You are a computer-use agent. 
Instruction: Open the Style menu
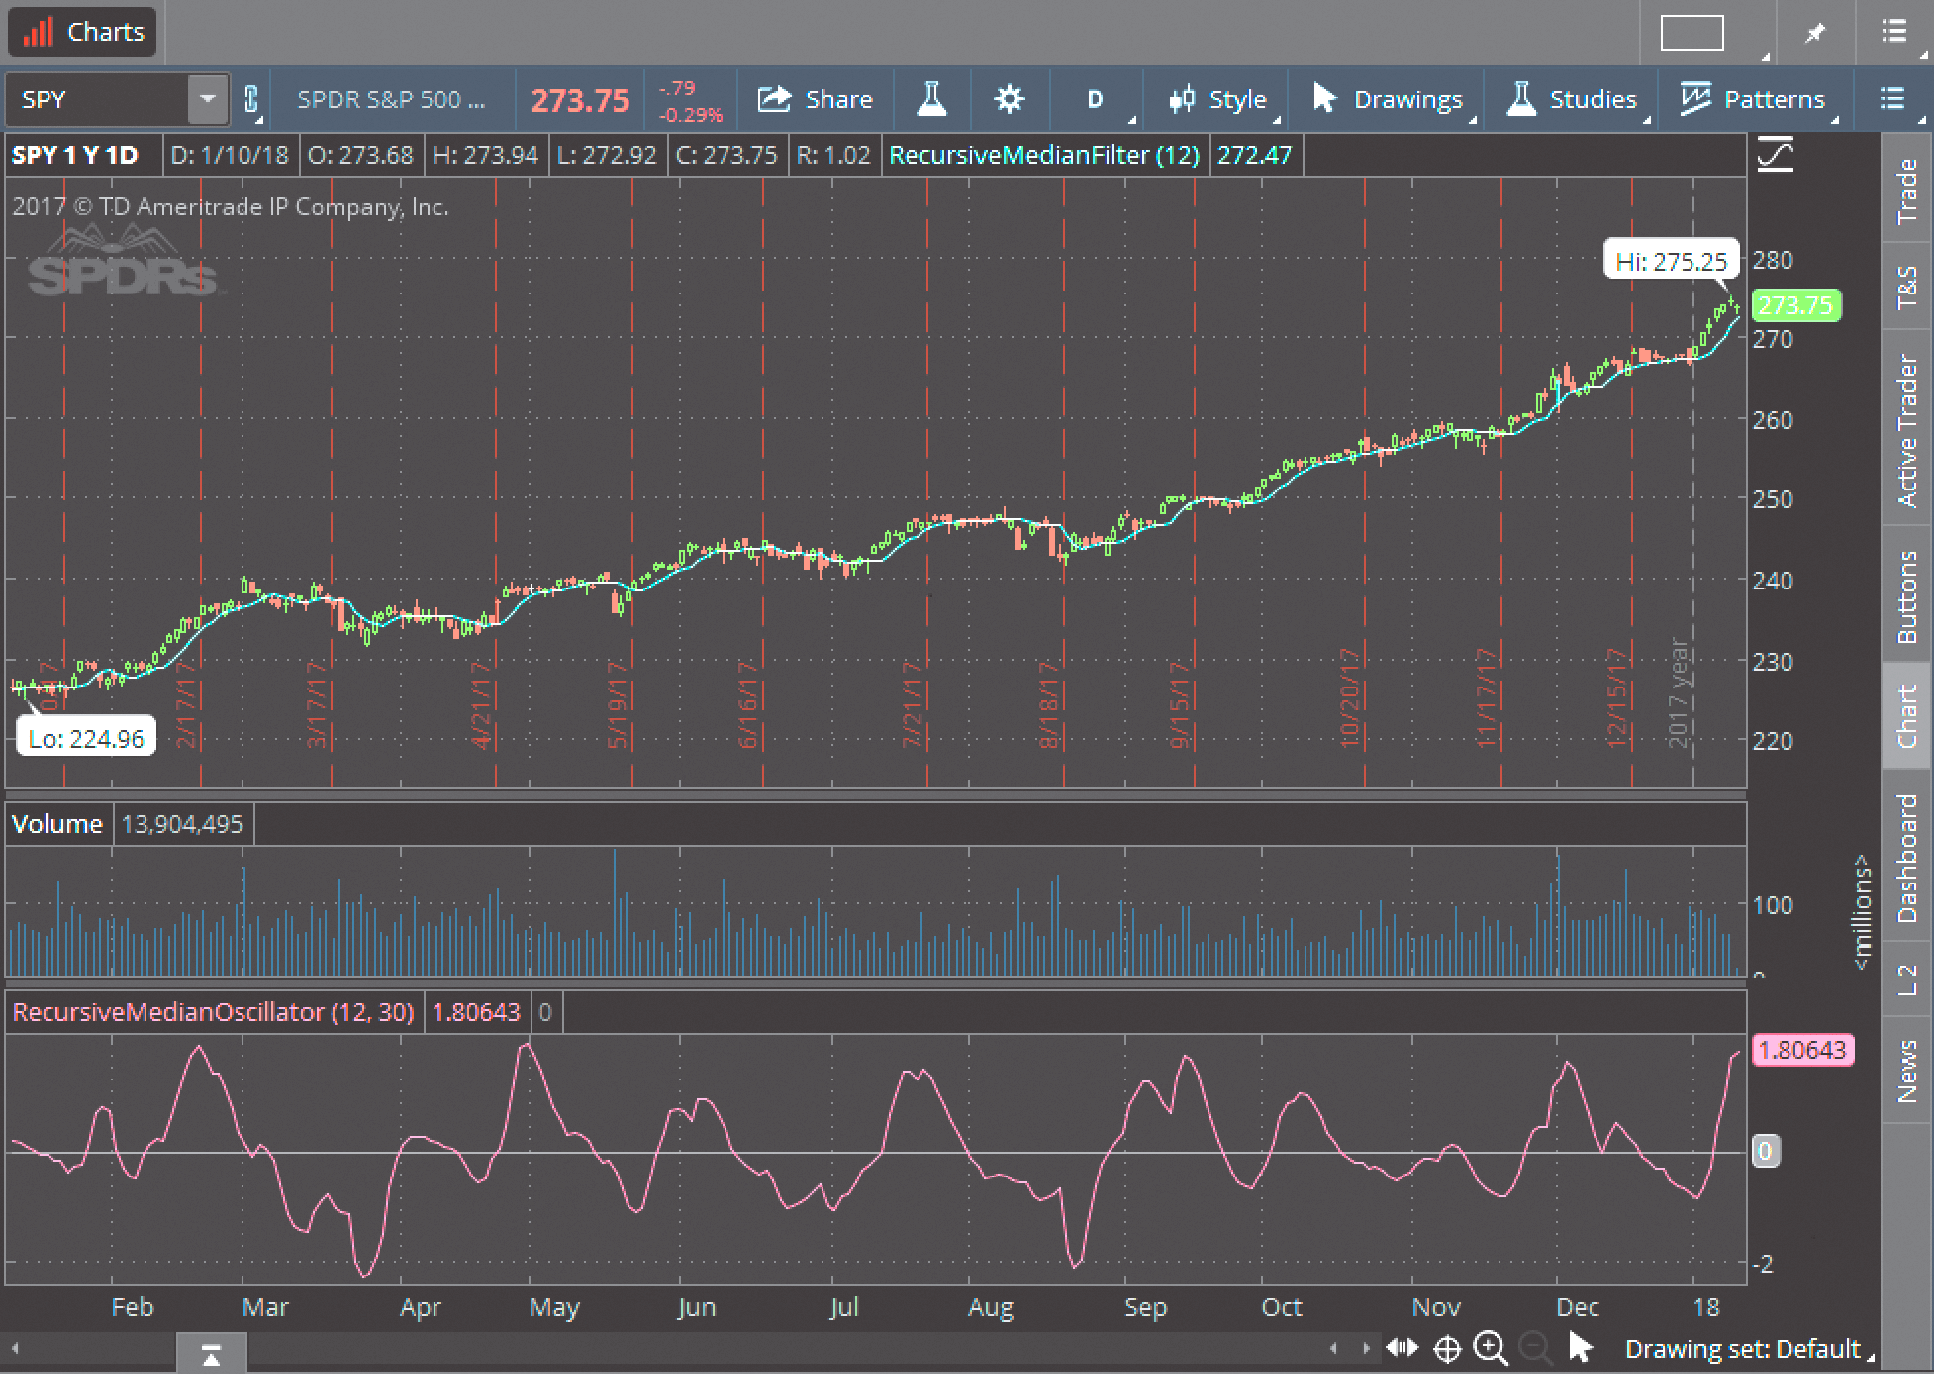pyautogui.click(x=1218, y=99)
